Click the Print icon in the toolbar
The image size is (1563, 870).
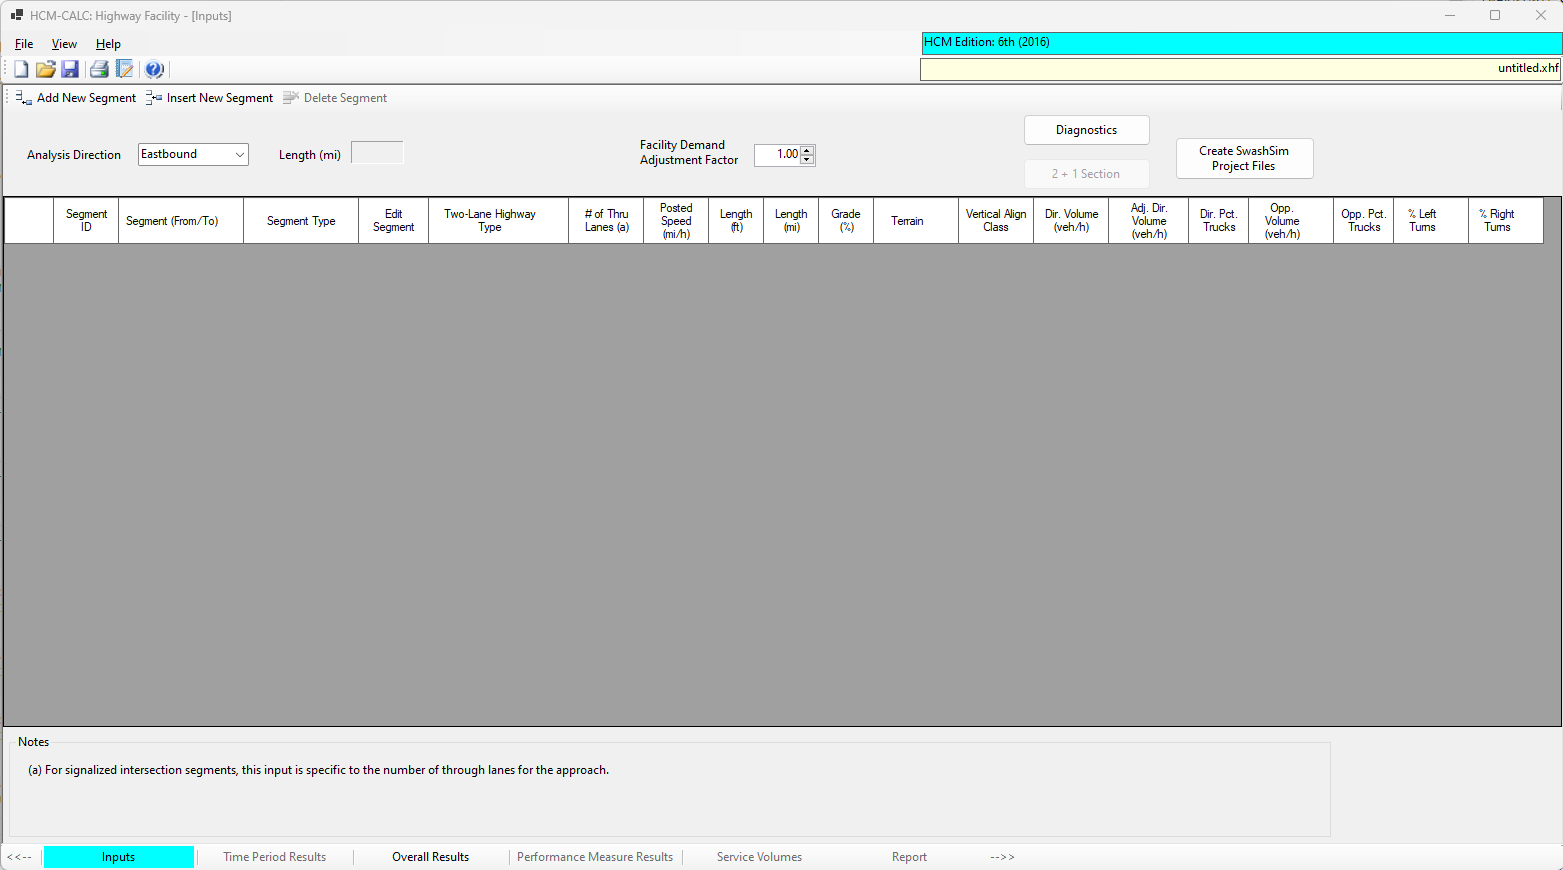tap(99, 69)
